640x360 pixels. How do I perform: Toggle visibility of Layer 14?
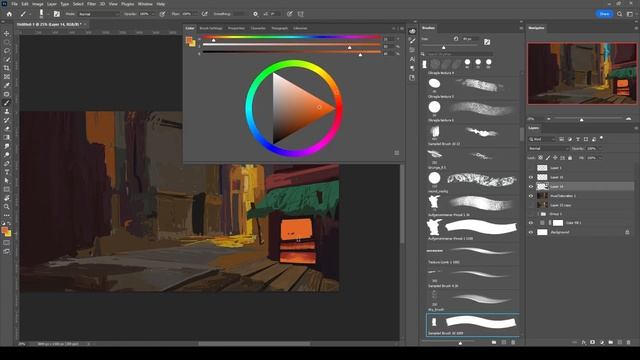[x=531, y=187]
